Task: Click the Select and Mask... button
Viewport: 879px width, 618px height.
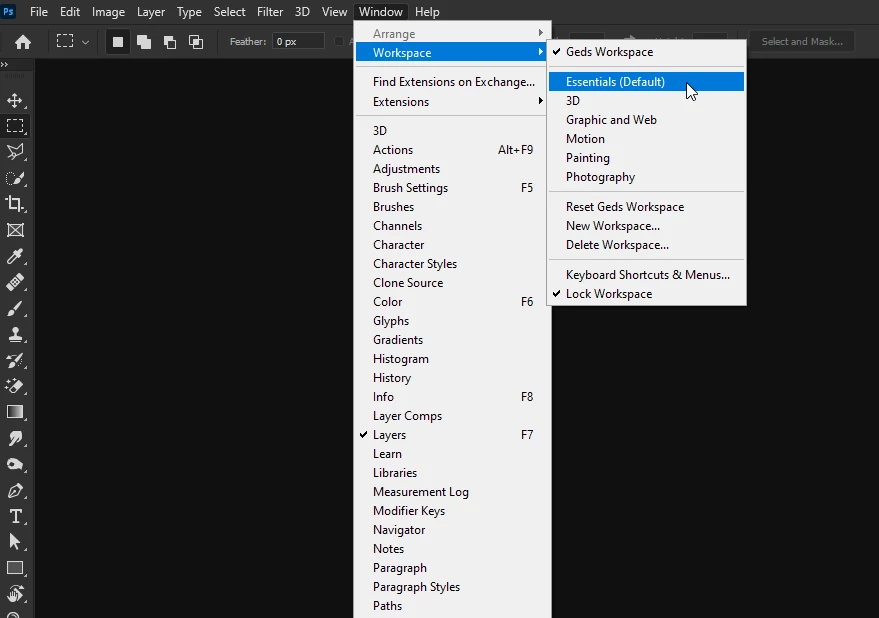Action: [x=802, y=41]
